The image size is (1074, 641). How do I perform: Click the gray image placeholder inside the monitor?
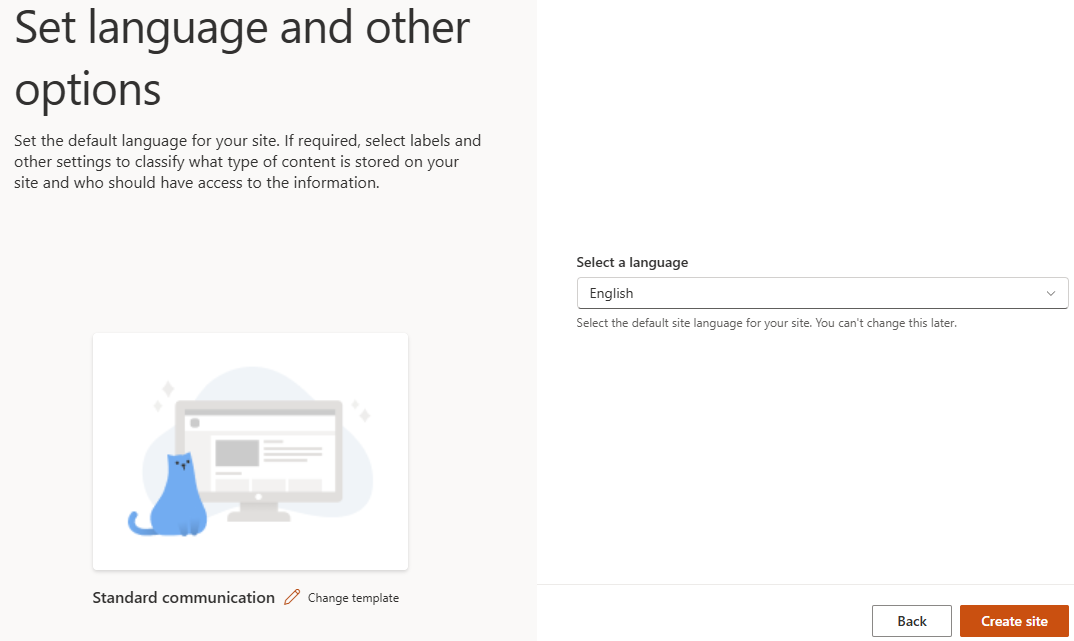point(237,453)
